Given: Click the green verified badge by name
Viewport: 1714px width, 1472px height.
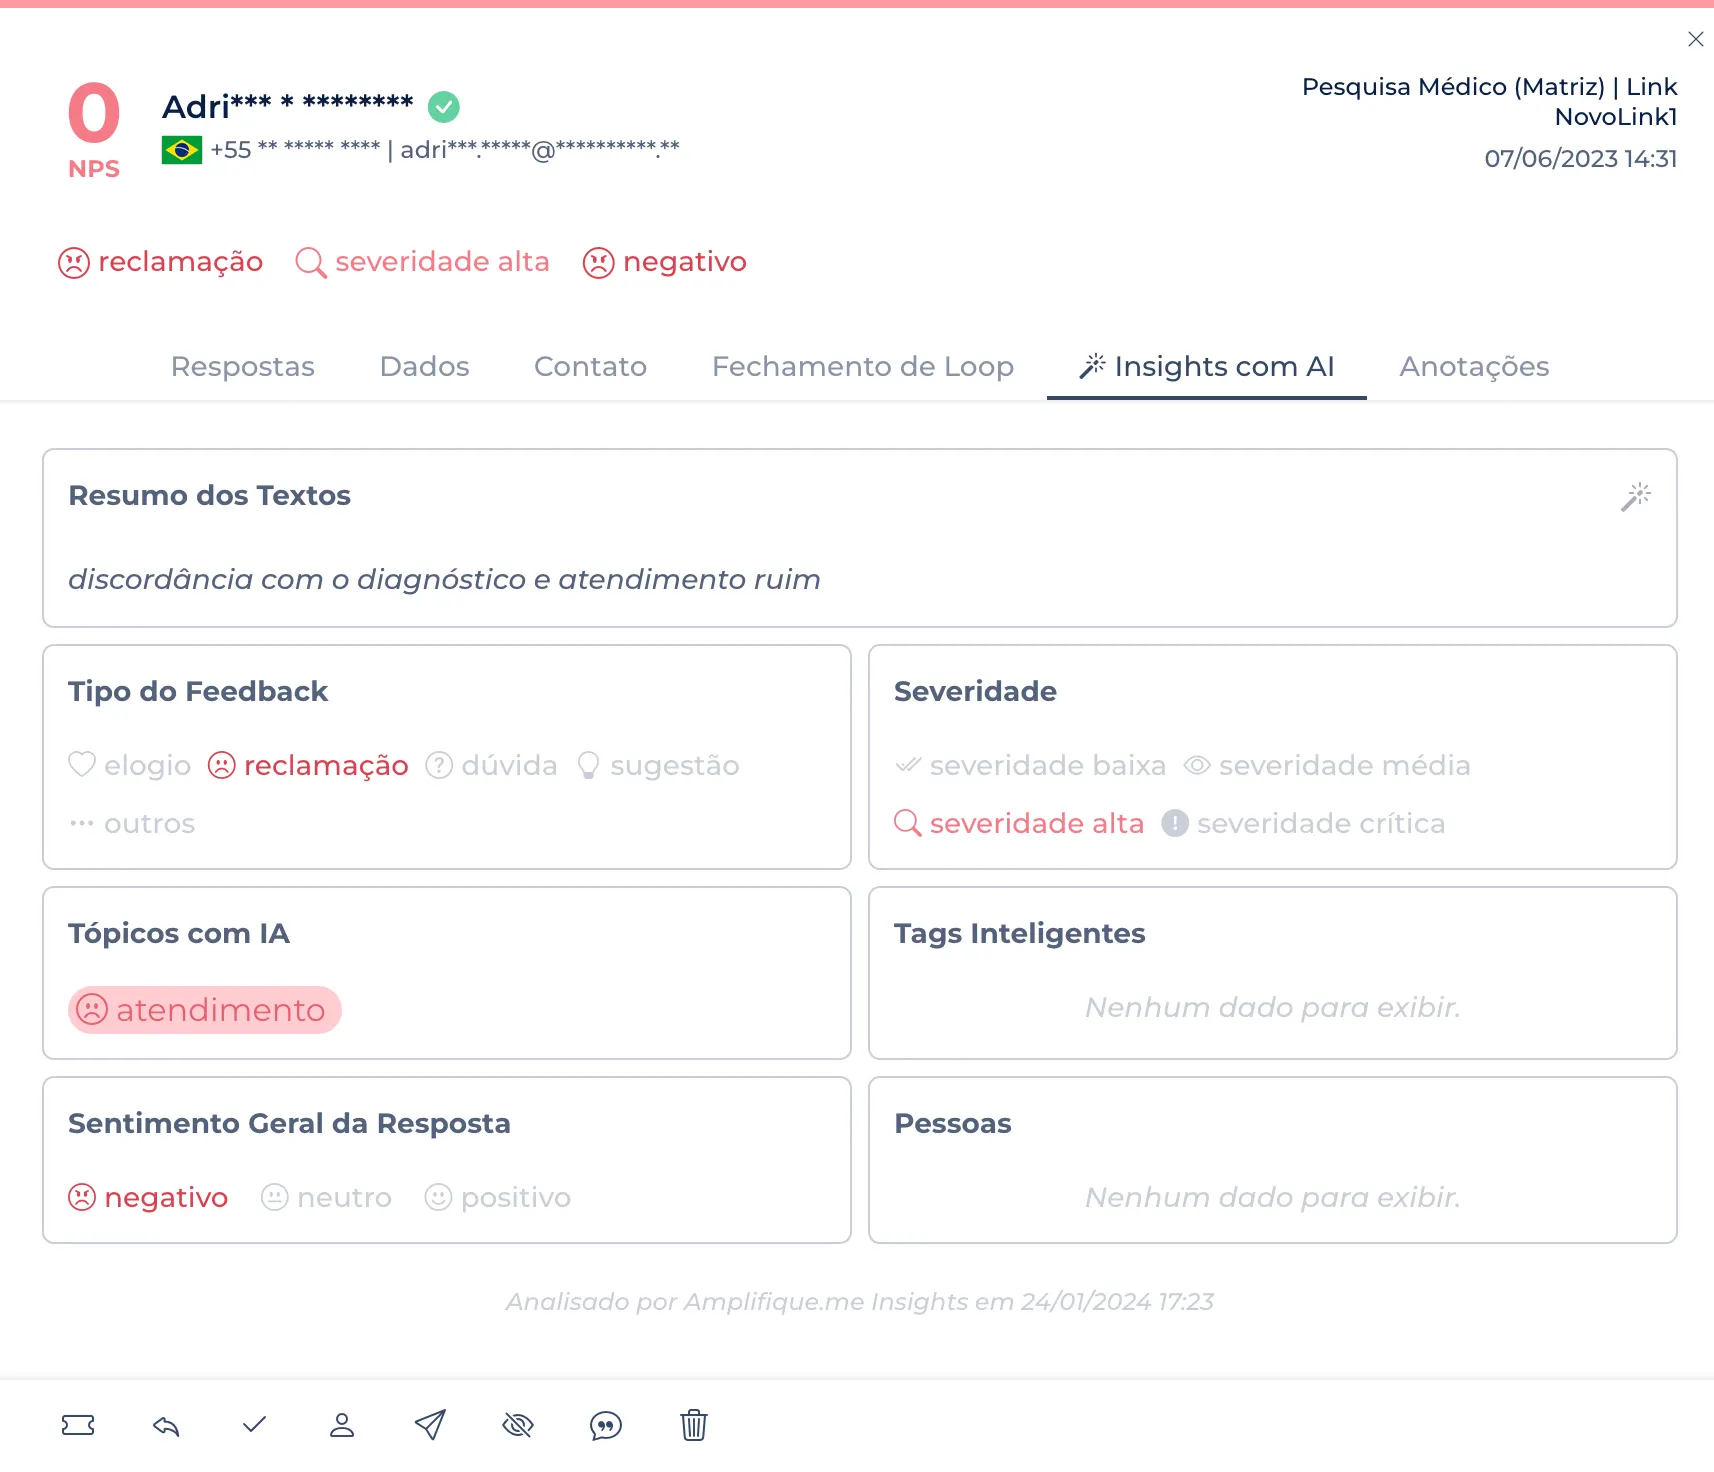Looking at the screenshot, I should coord(443,106).
